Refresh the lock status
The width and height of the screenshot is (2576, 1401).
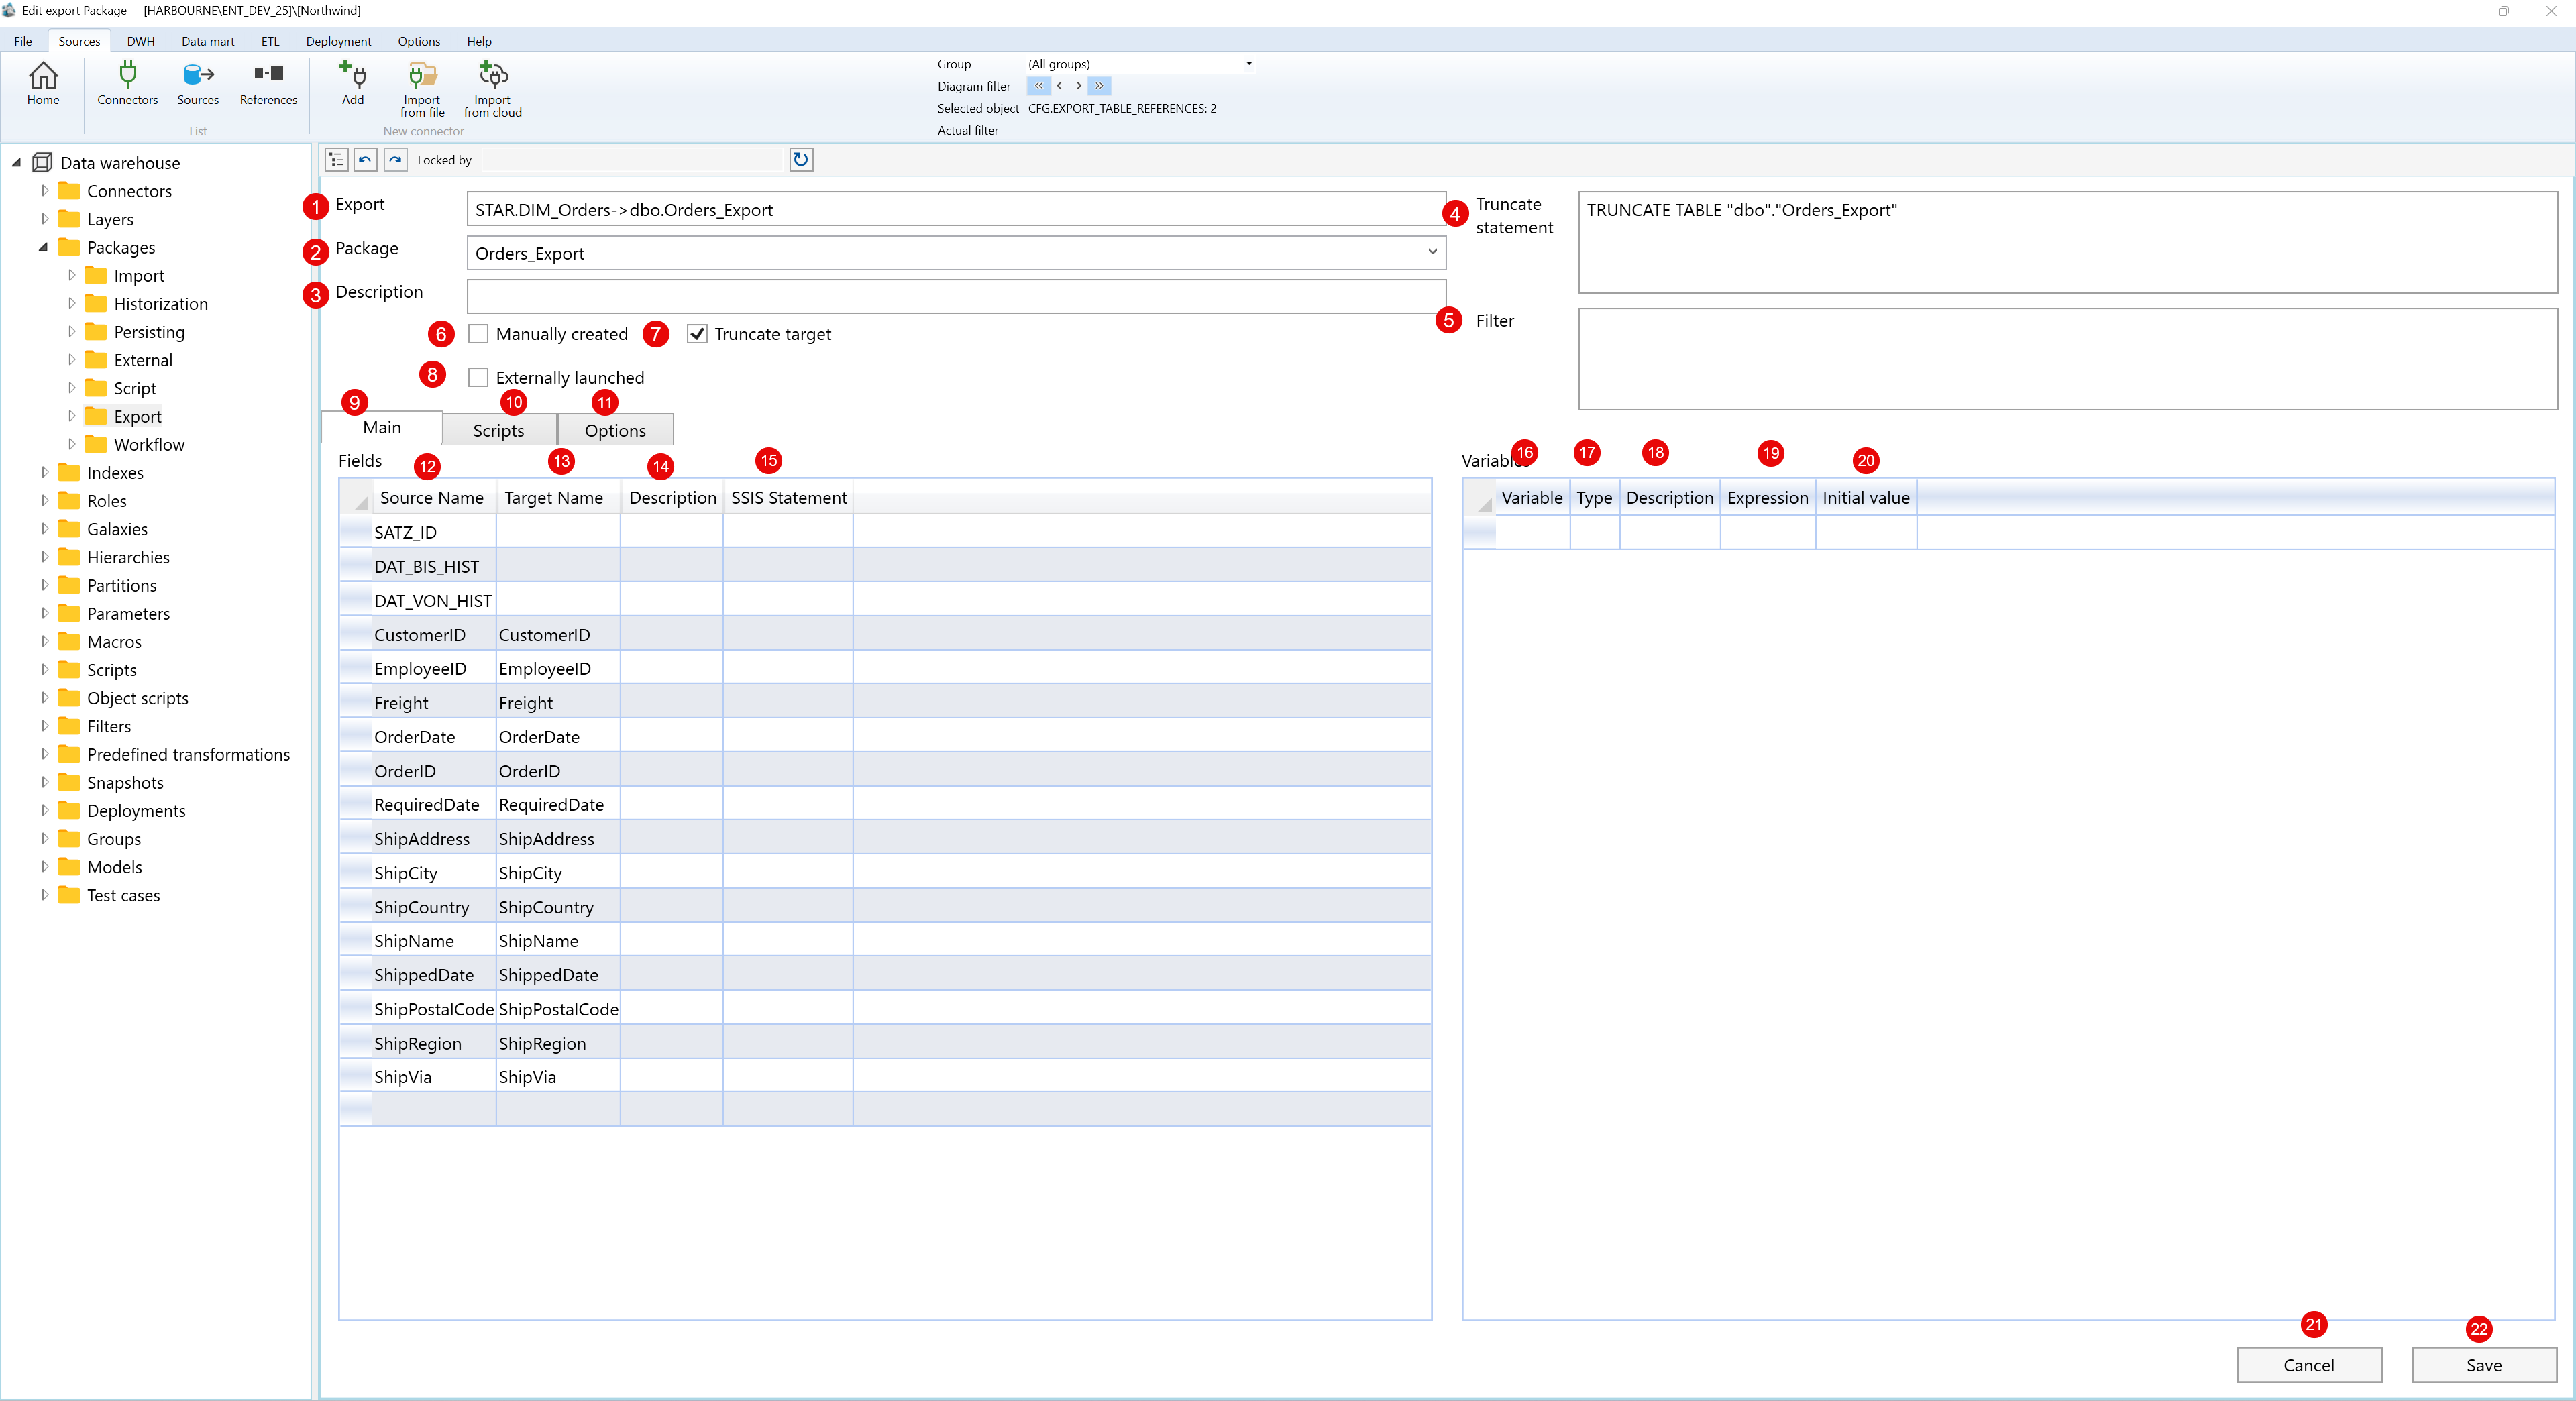point(801,160)
